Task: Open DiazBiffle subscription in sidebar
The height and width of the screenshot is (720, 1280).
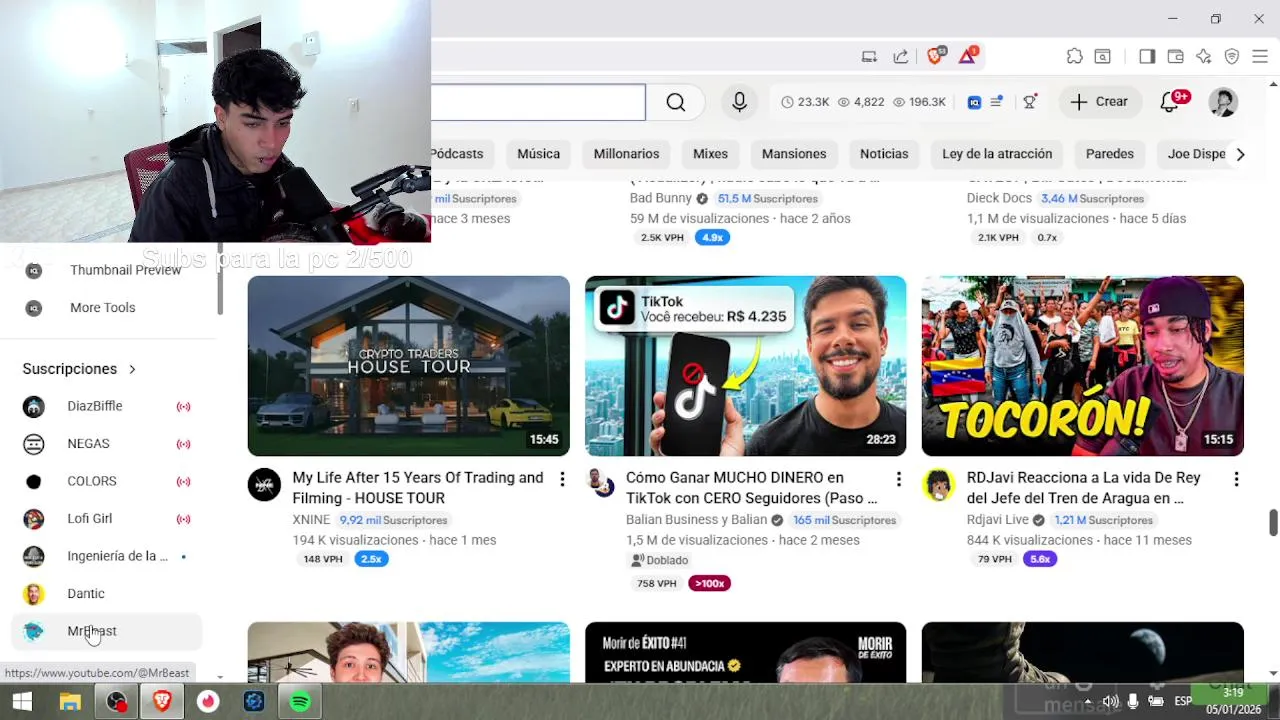Action: click(x=107, y=406)
